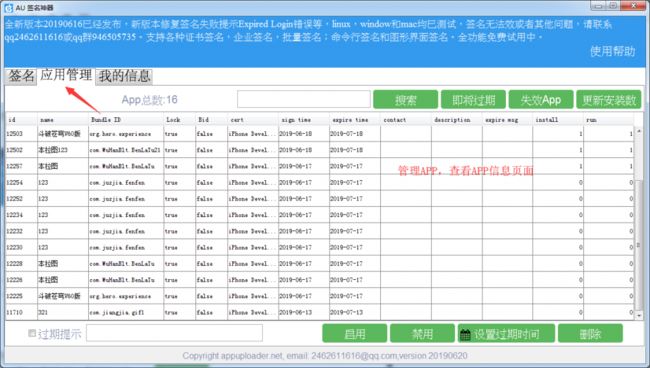Click the App总数:16 label
Screen dimensions: 650x368
(x=149, y=100)
